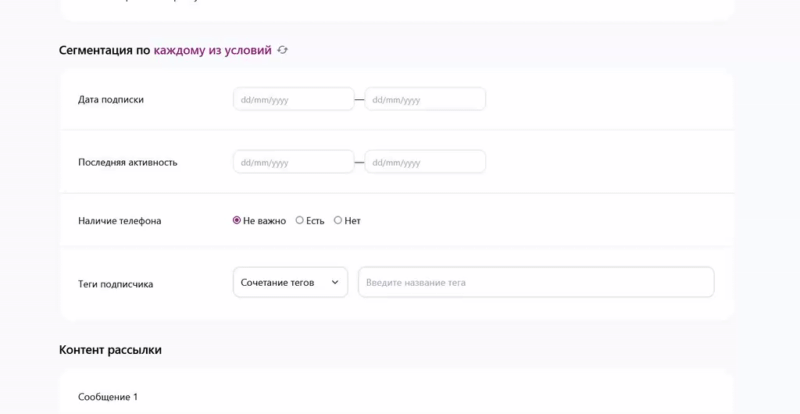The height and width of the screenshot is (414, 800).
Task: Open the 'Сочетание тегов' dropdown
Action: pos(290,282)
